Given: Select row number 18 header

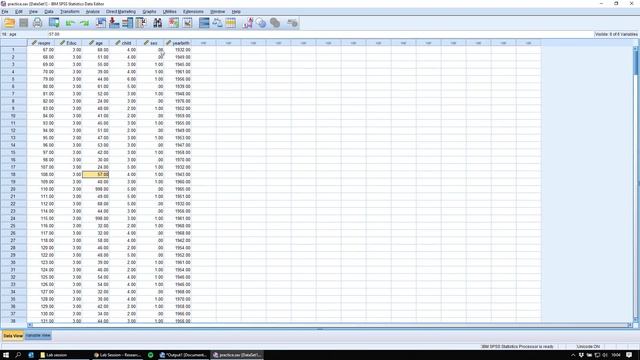Looking at the screenshot, I should pos(13,174).
